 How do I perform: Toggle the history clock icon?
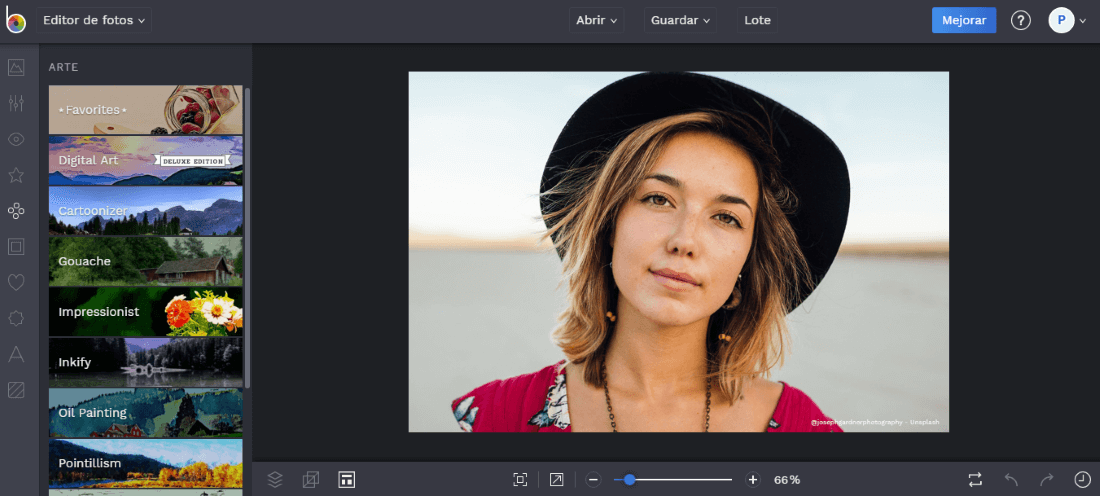click(x=1082, y=480)
